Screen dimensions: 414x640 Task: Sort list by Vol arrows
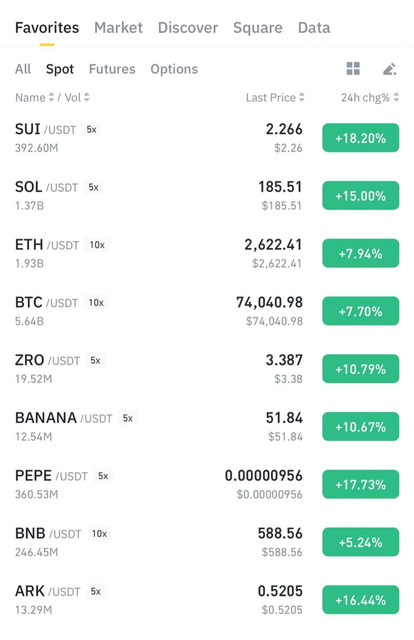87,98
